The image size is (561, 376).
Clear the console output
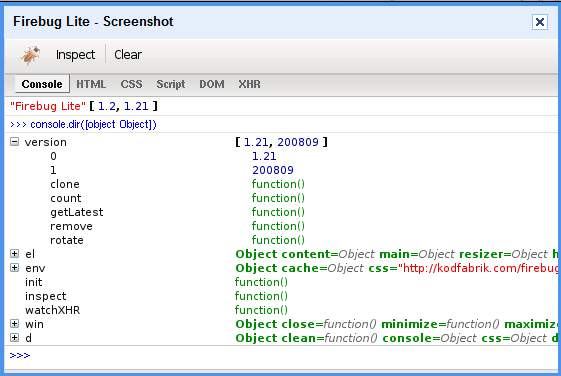tap(128, 55)
